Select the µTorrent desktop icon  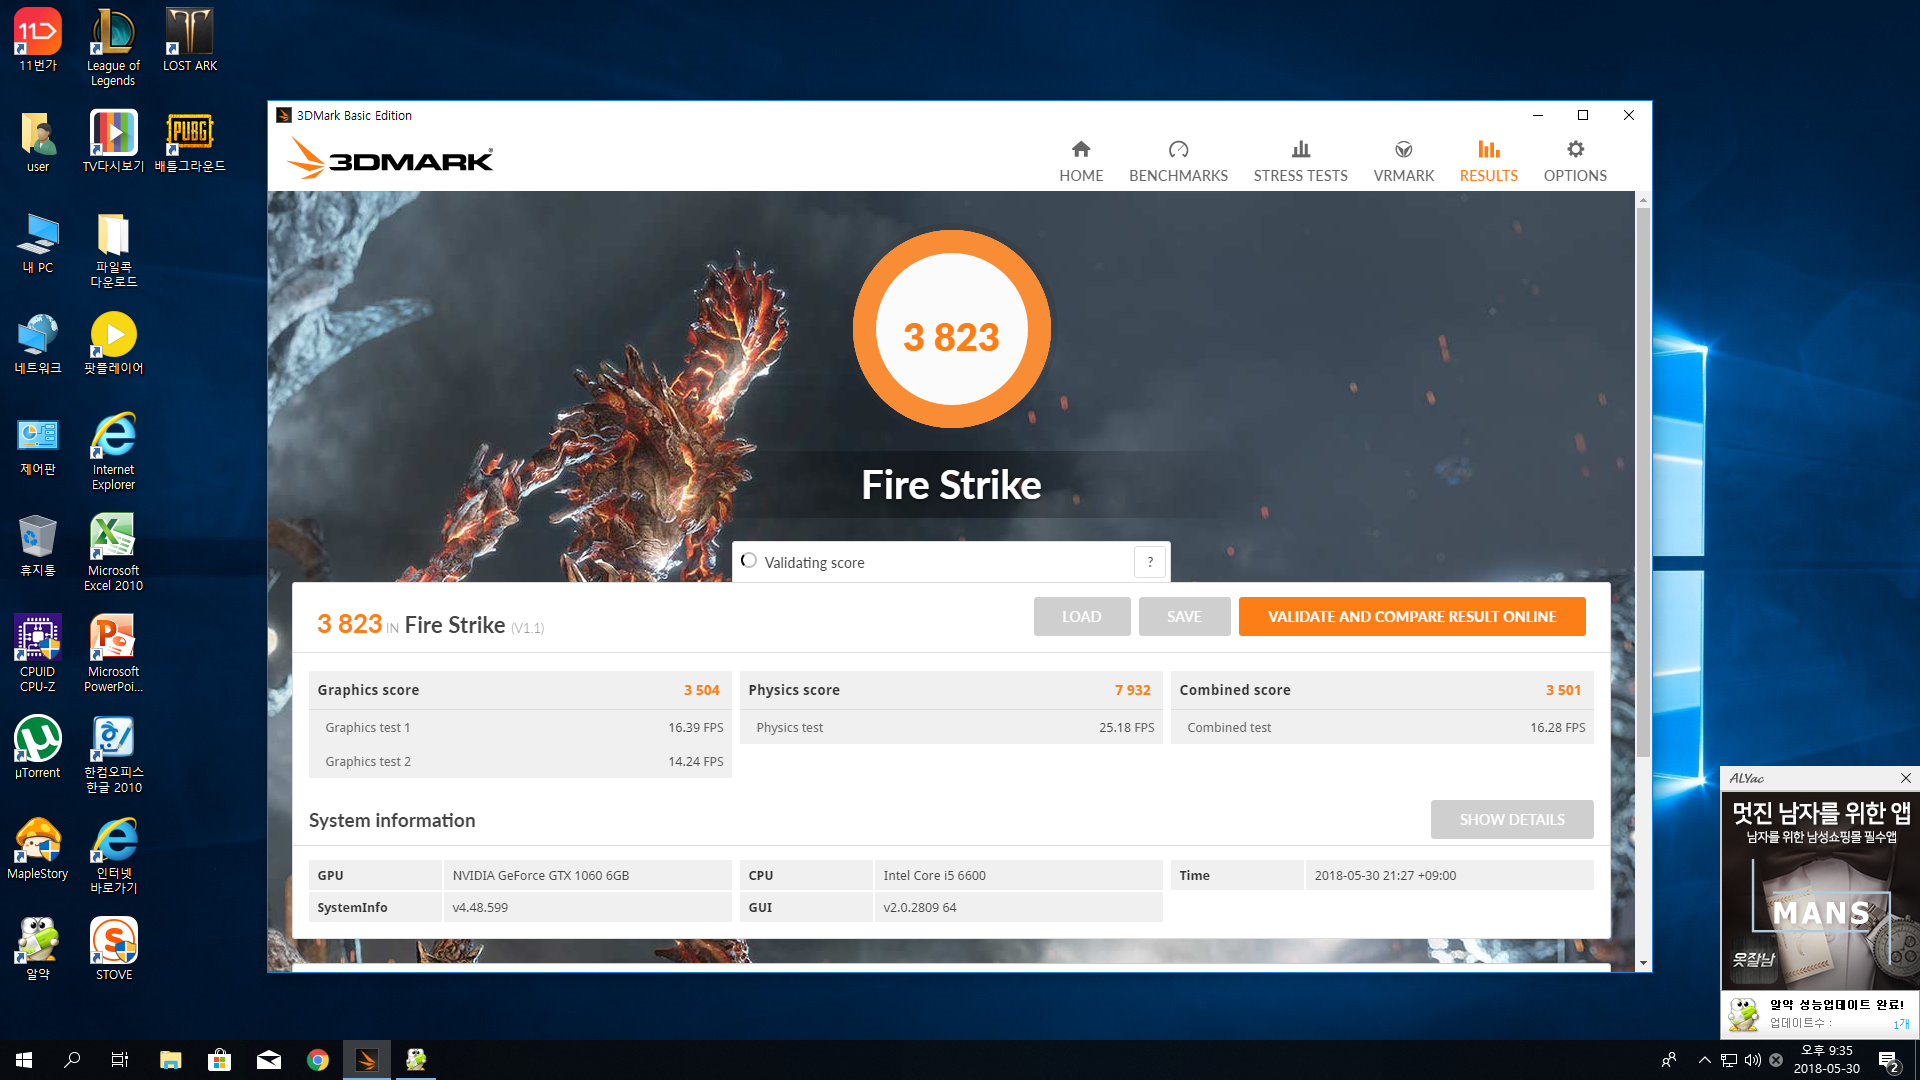pos(38,747)
